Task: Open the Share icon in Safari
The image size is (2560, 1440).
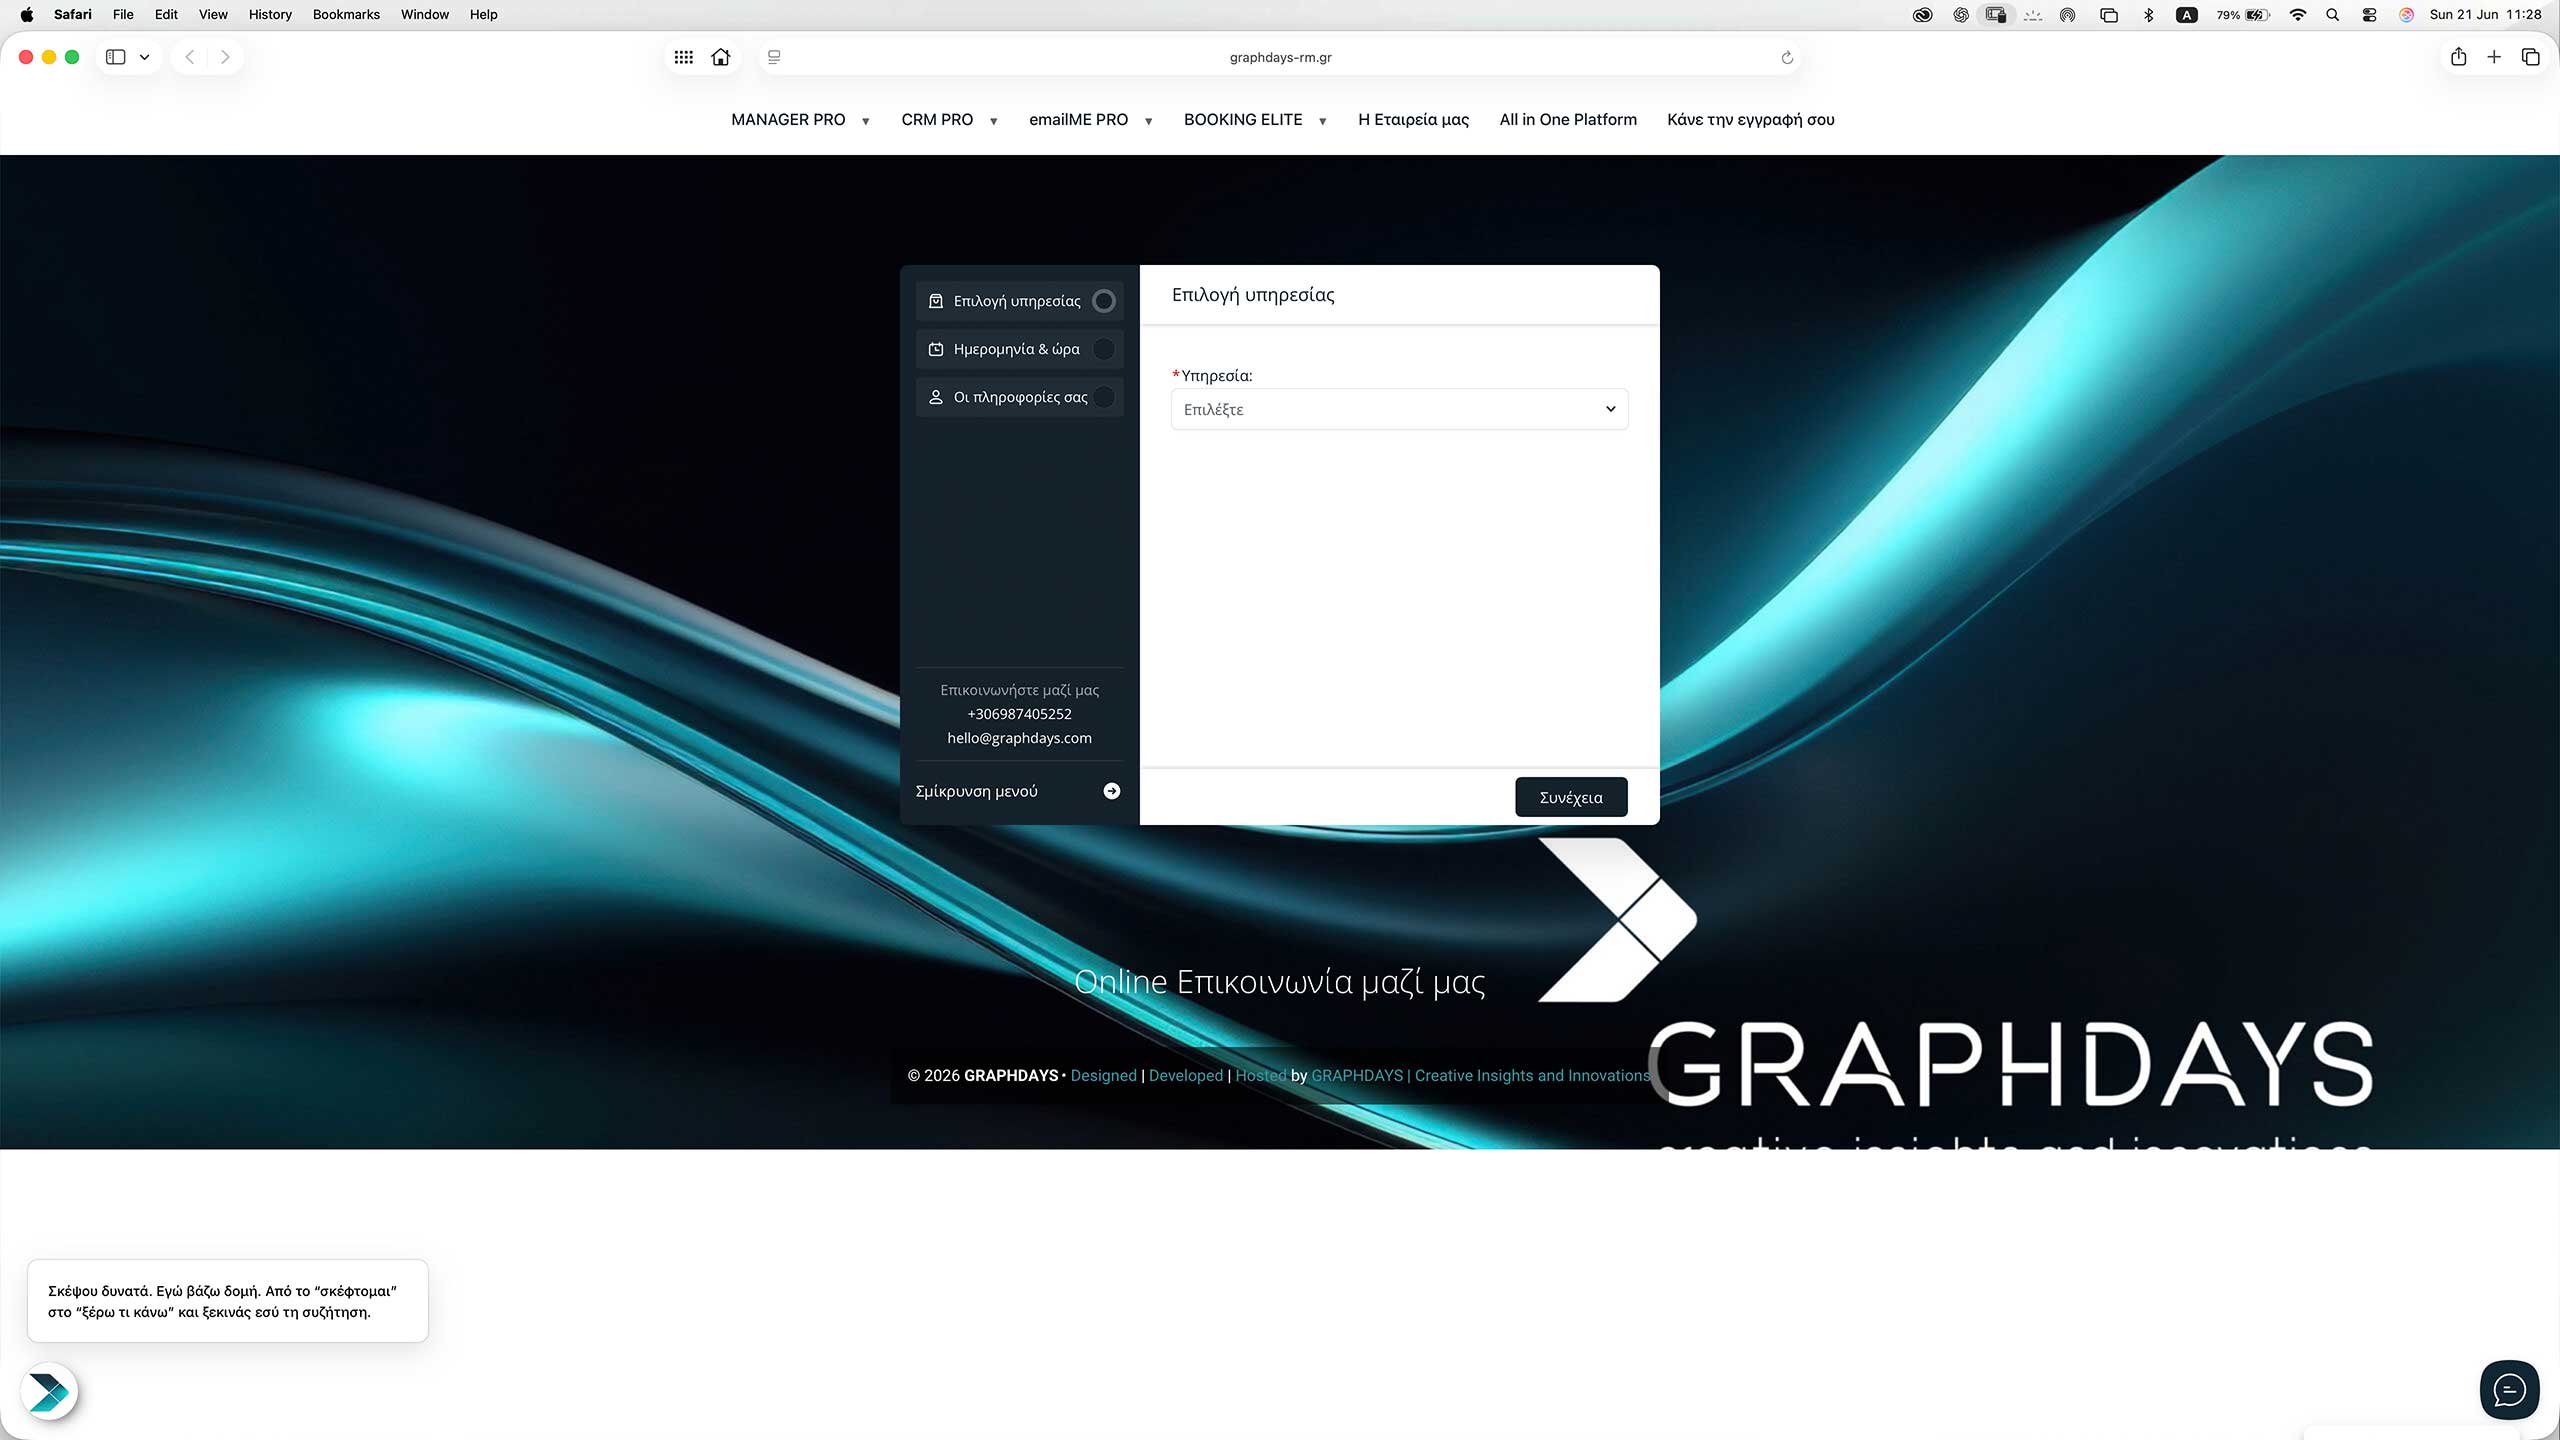Action: pos(2459,57)
